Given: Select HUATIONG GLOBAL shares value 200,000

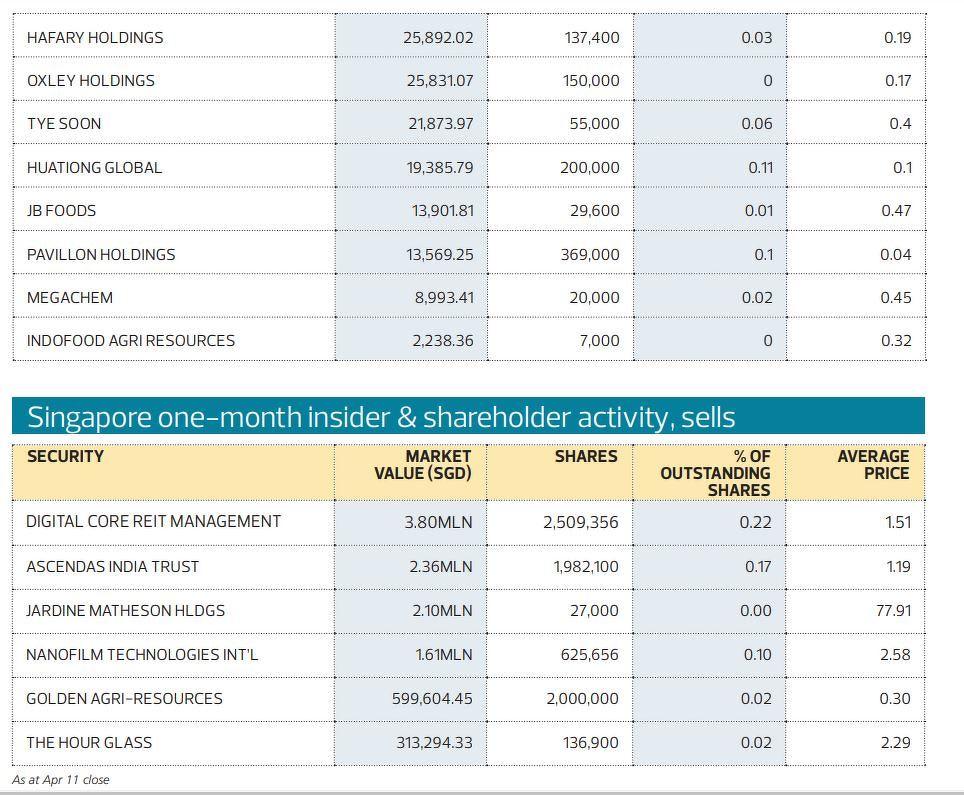Looking at the screenshot, I should (589, 168).
